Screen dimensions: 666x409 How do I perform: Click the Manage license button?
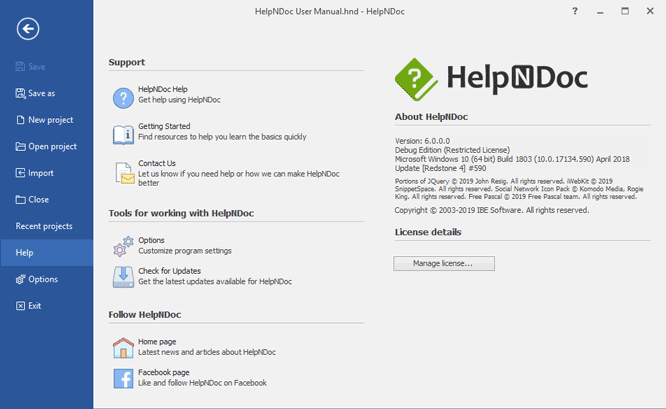444,263
